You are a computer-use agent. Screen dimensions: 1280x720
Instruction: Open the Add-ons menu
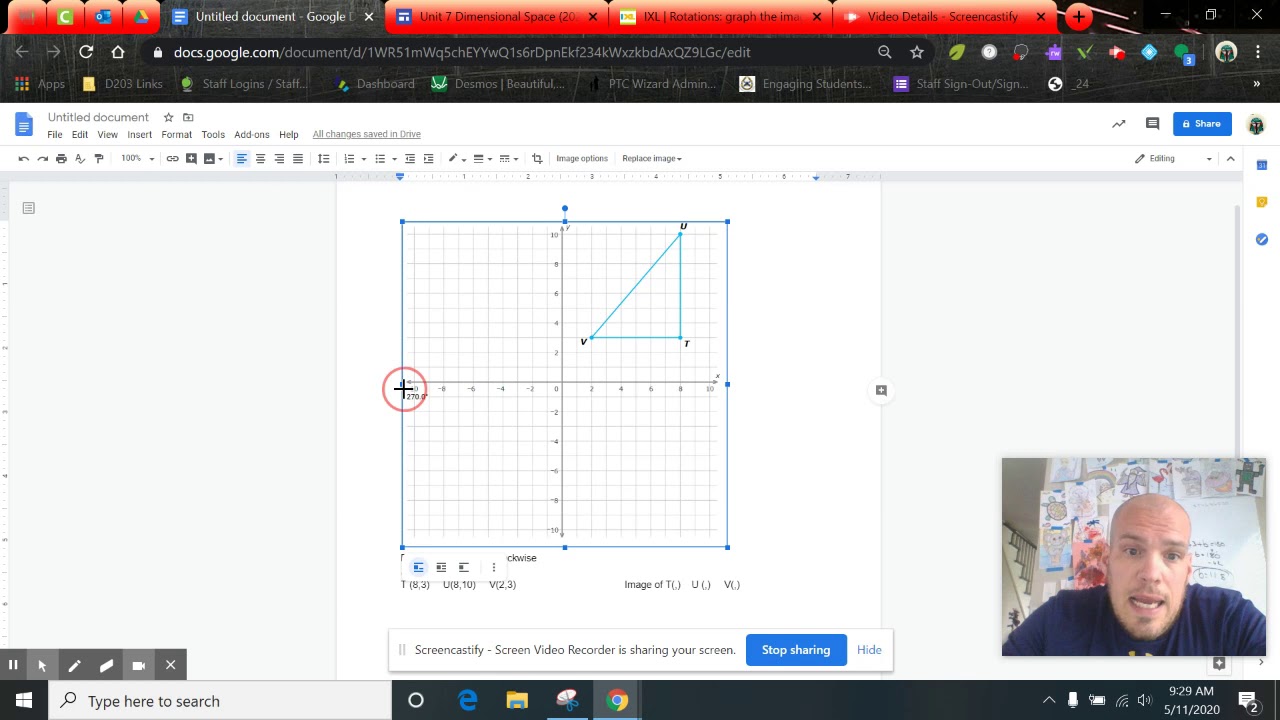click(252, 134)
